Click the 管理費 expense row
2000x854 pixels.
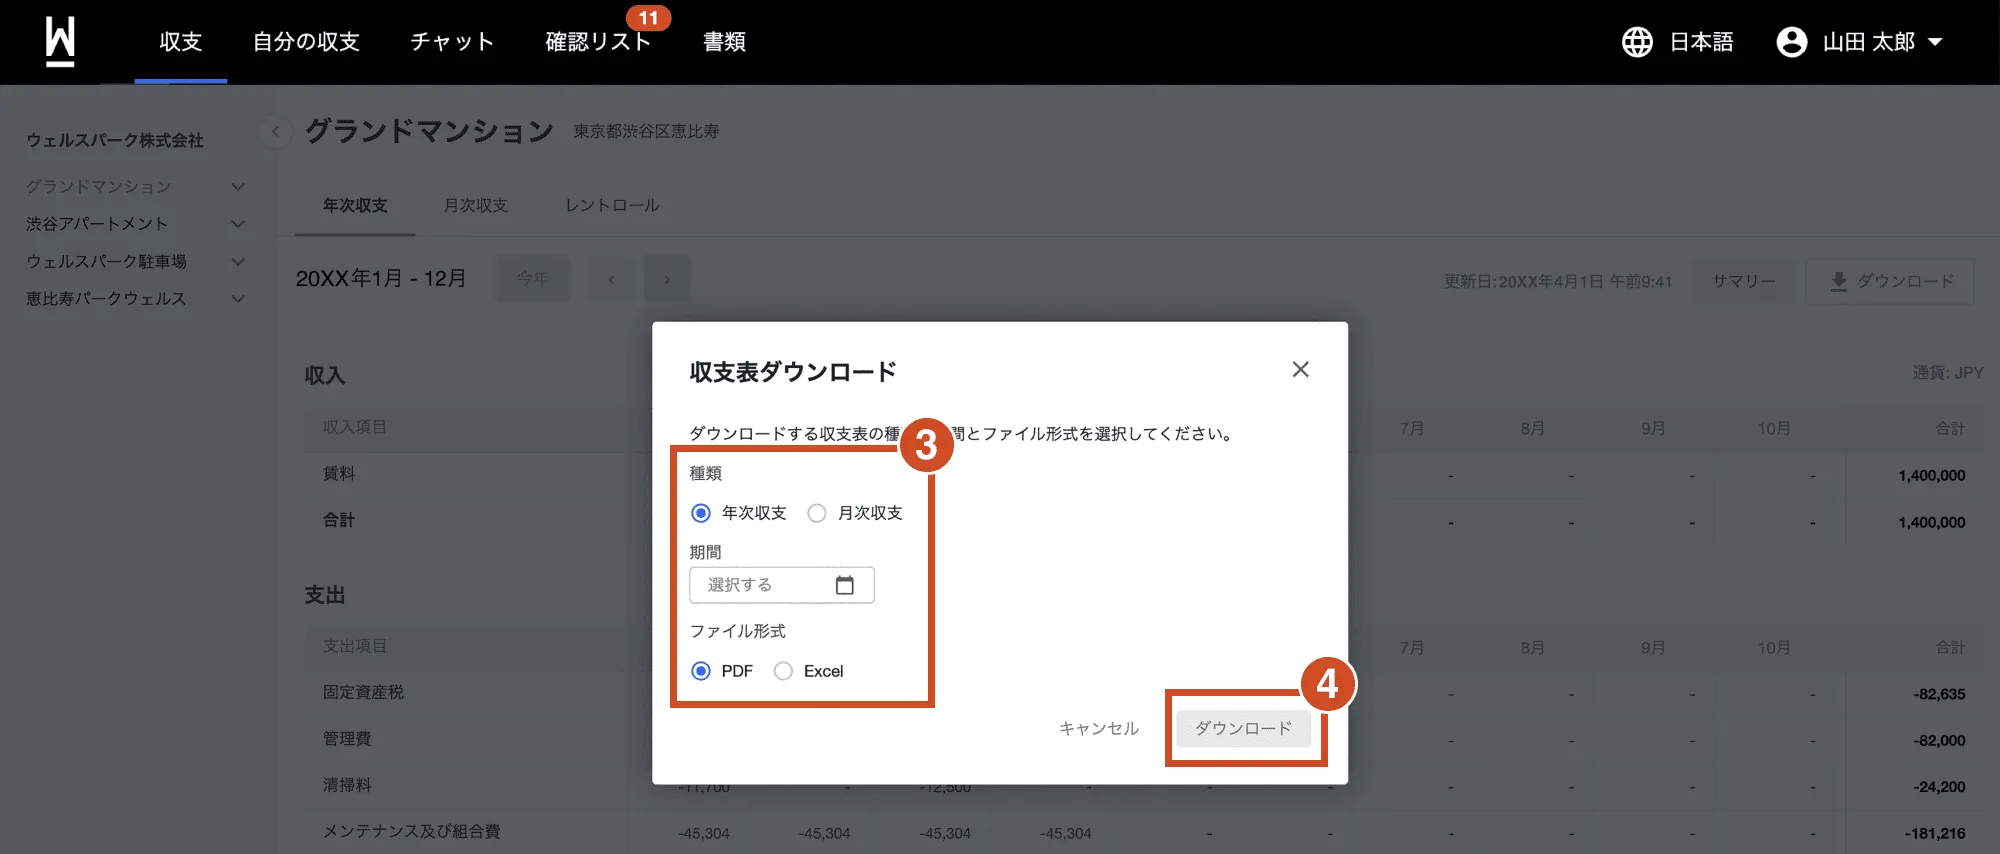click(347, 738)
